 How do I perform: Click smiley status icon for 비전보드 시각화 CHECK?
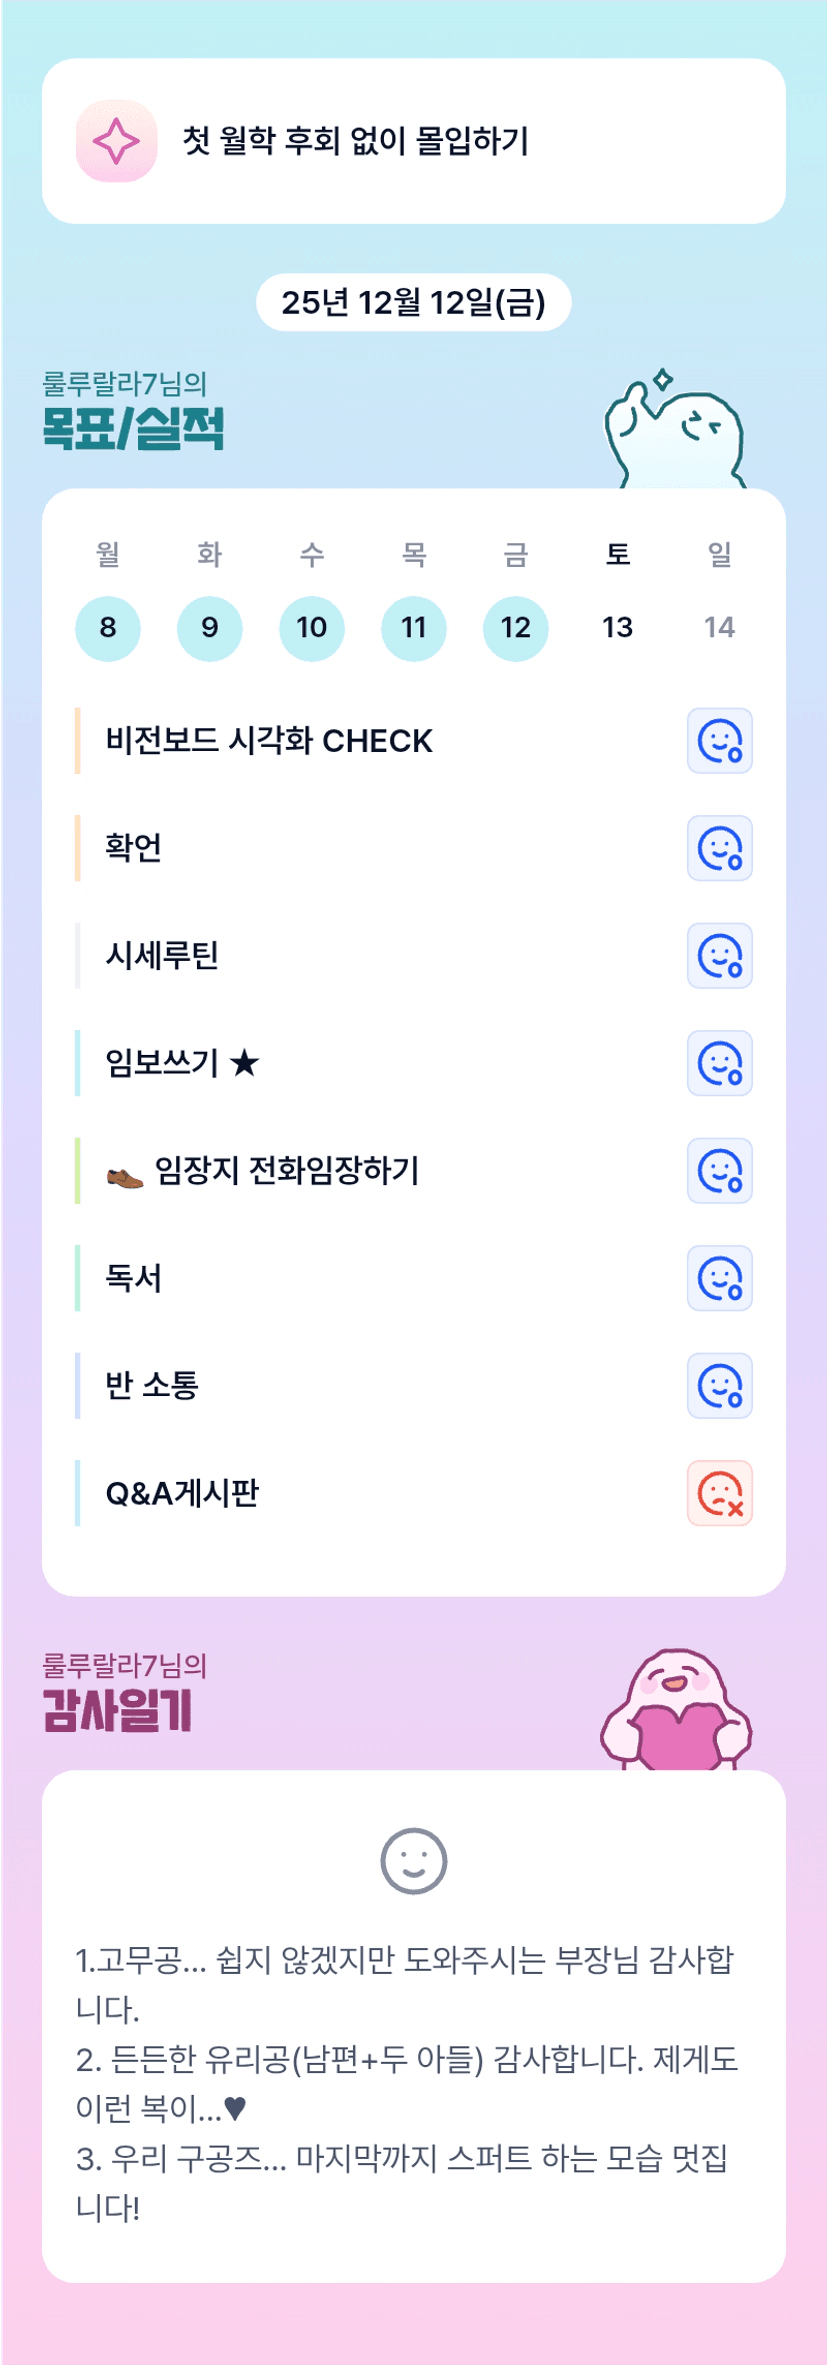(x=719, y=741)
